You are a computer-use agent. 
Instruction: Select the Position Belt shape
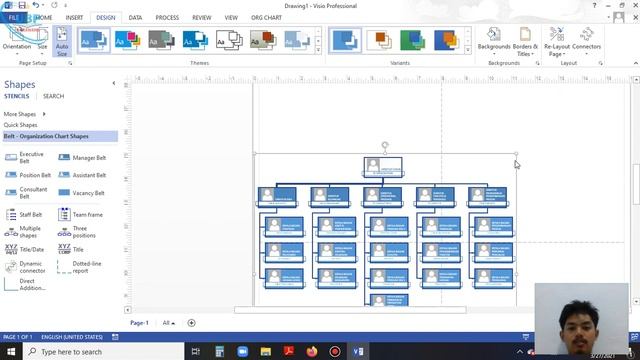28,175
